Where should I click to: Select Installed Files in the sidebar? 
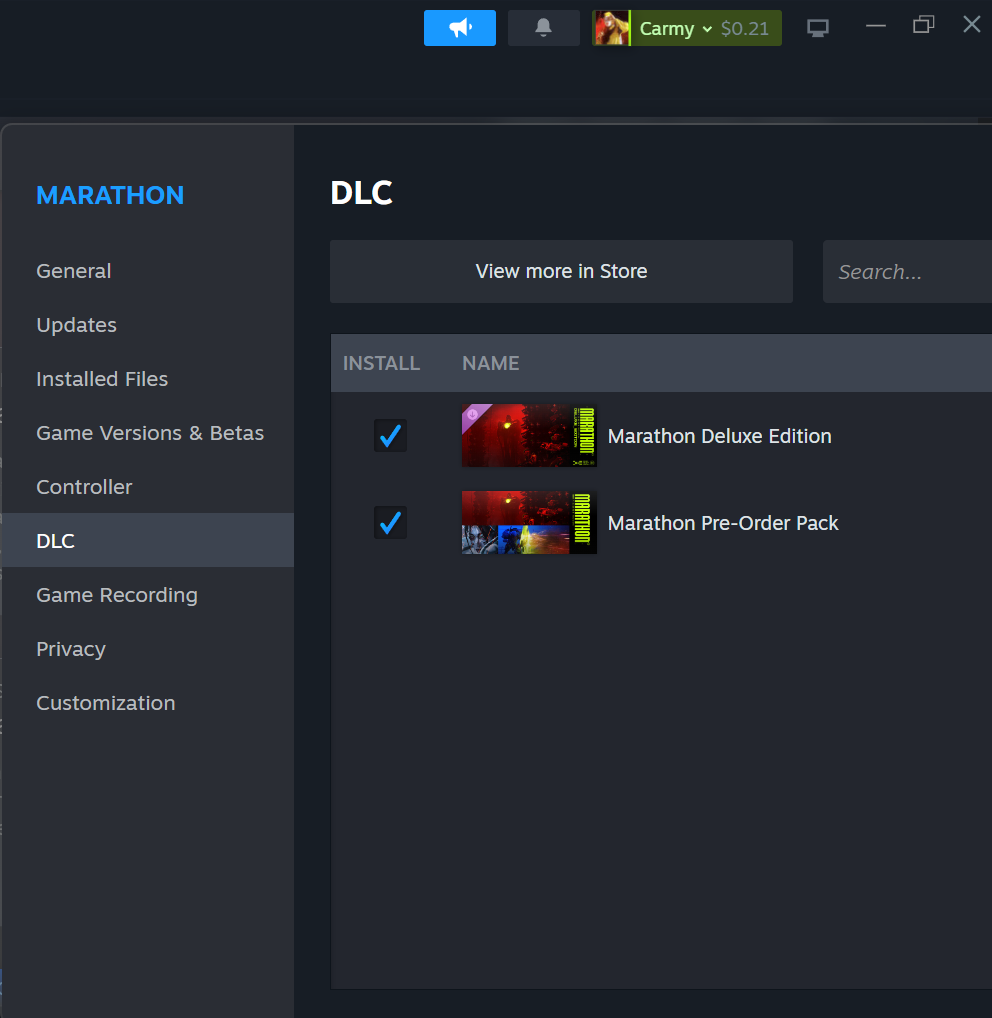[x=102, y=379]
